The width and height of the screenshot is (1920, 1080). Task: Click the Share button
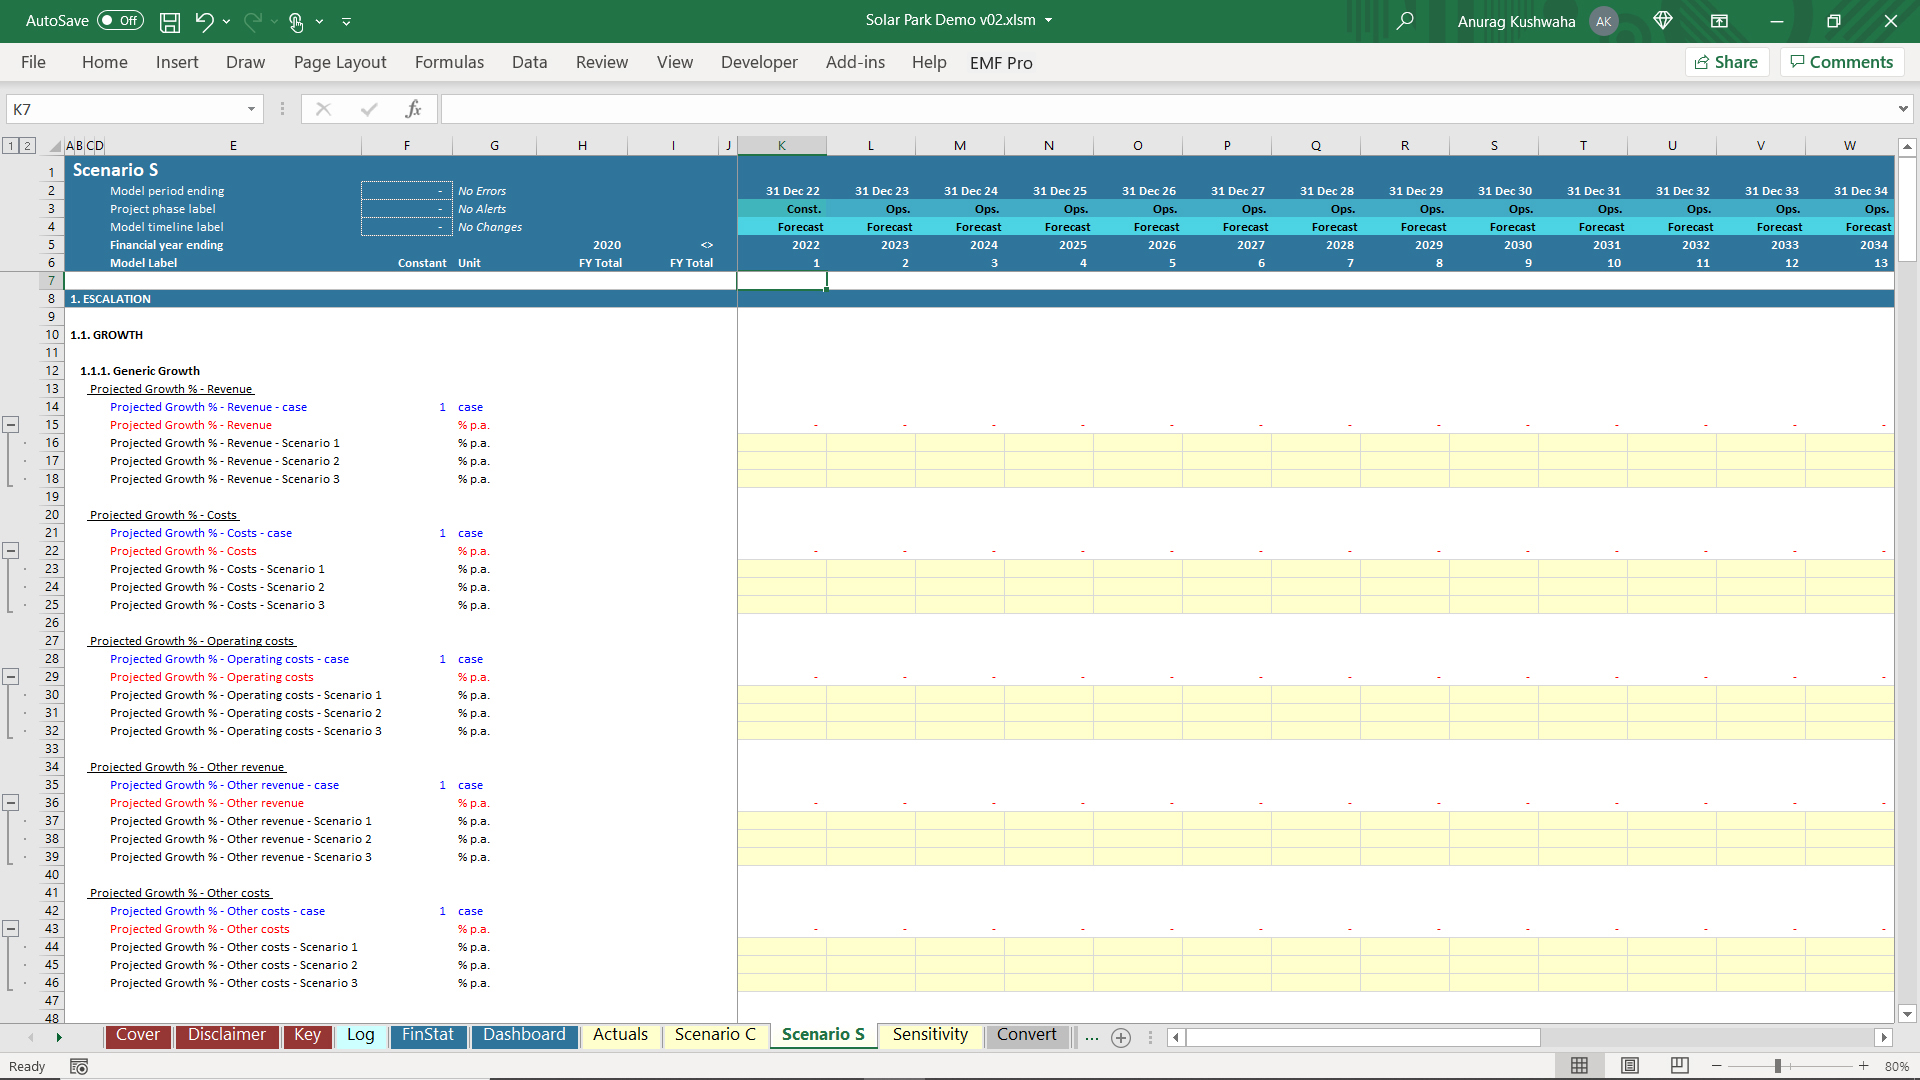point(1727,62)
